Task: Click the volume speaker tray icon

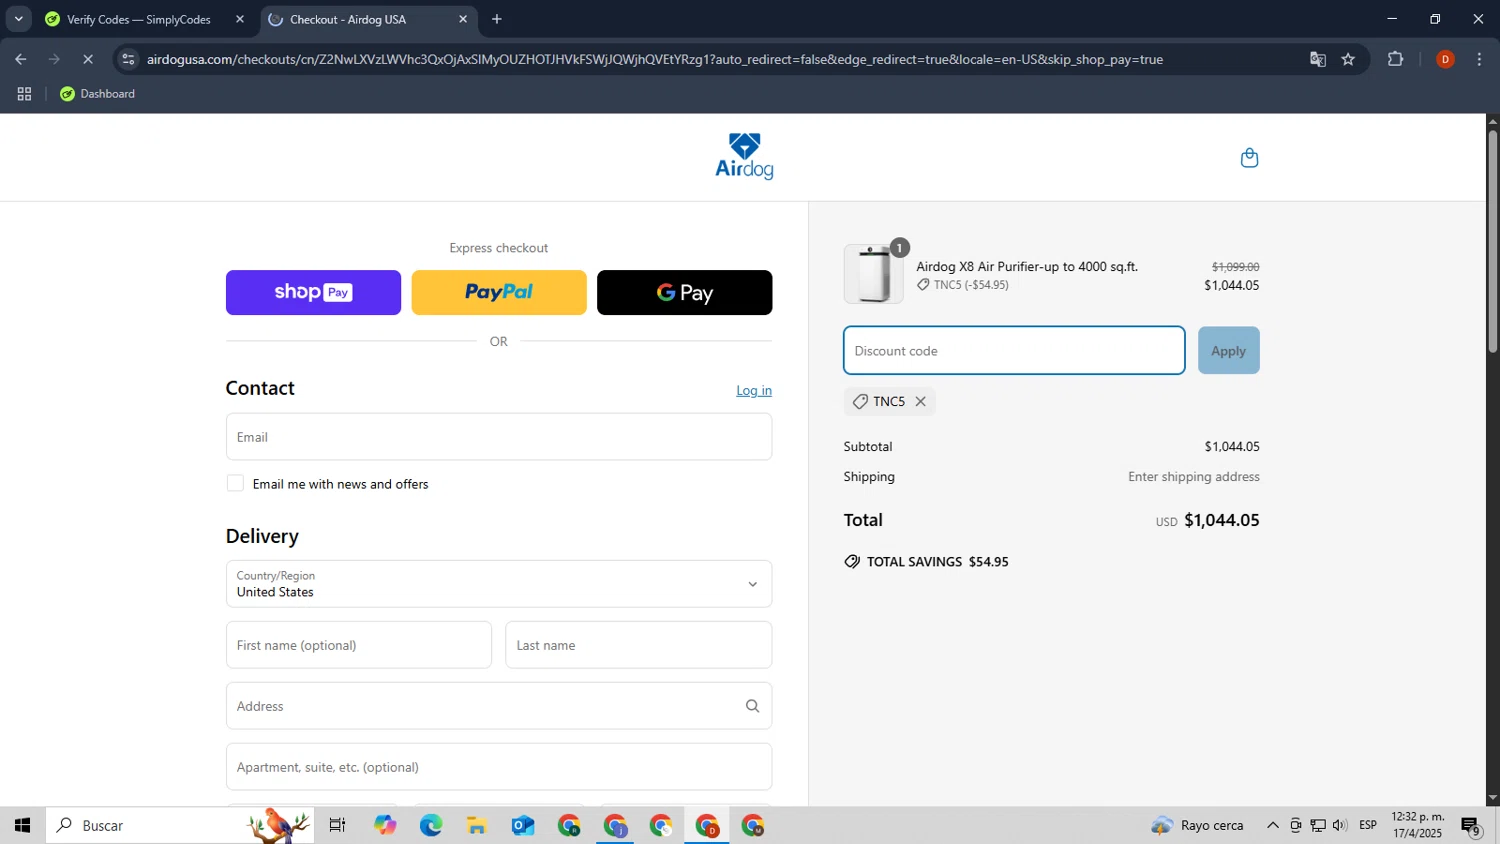Action: pos(1340,825)
